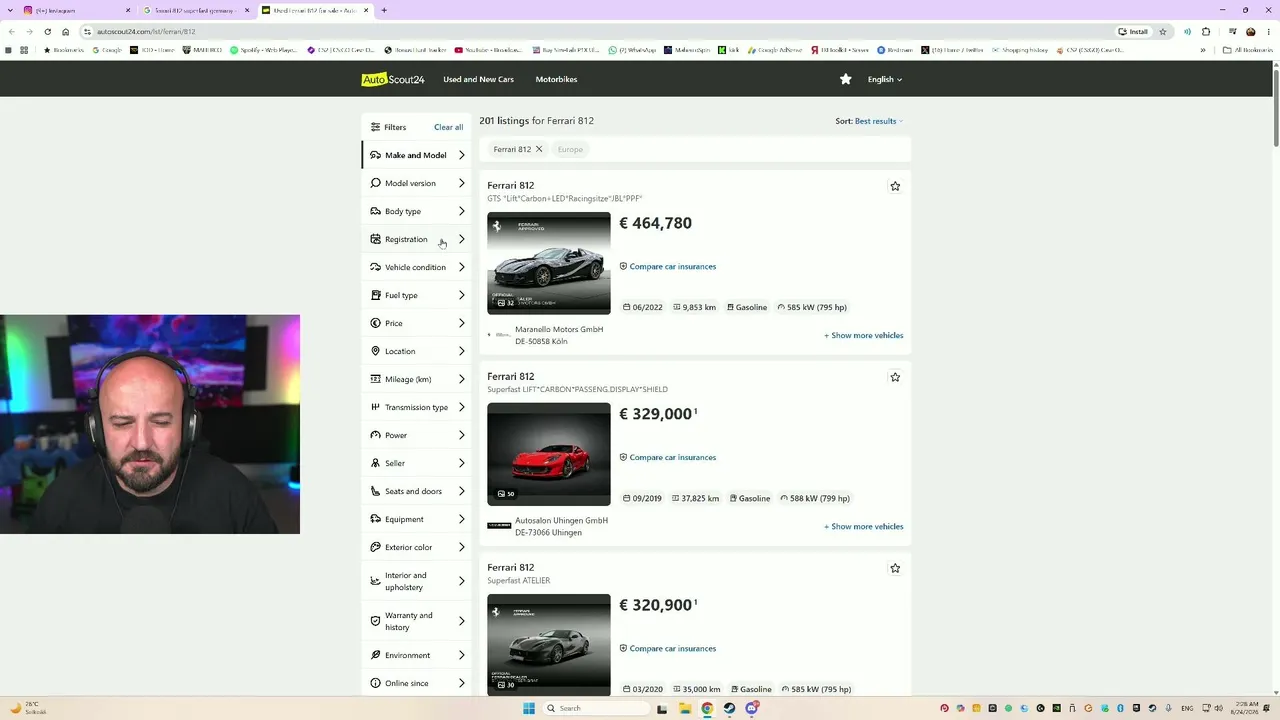Click Compare car insurances for the €464,780 car
Viewport: 1280px width, 720px height.
click(x=667, y=267)
